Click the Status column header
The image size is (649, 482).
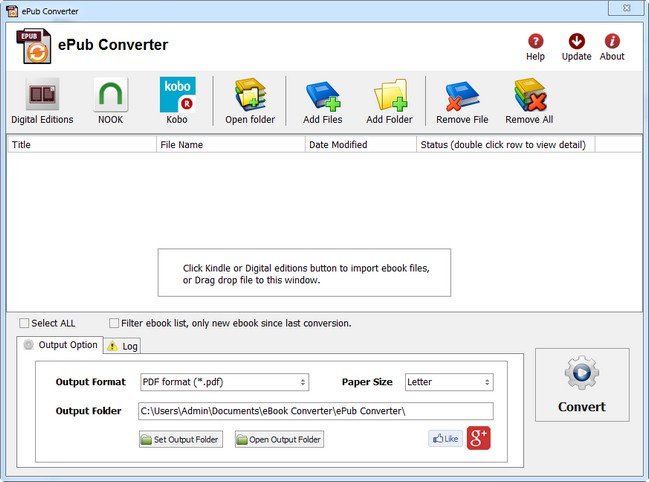(506, 145)
